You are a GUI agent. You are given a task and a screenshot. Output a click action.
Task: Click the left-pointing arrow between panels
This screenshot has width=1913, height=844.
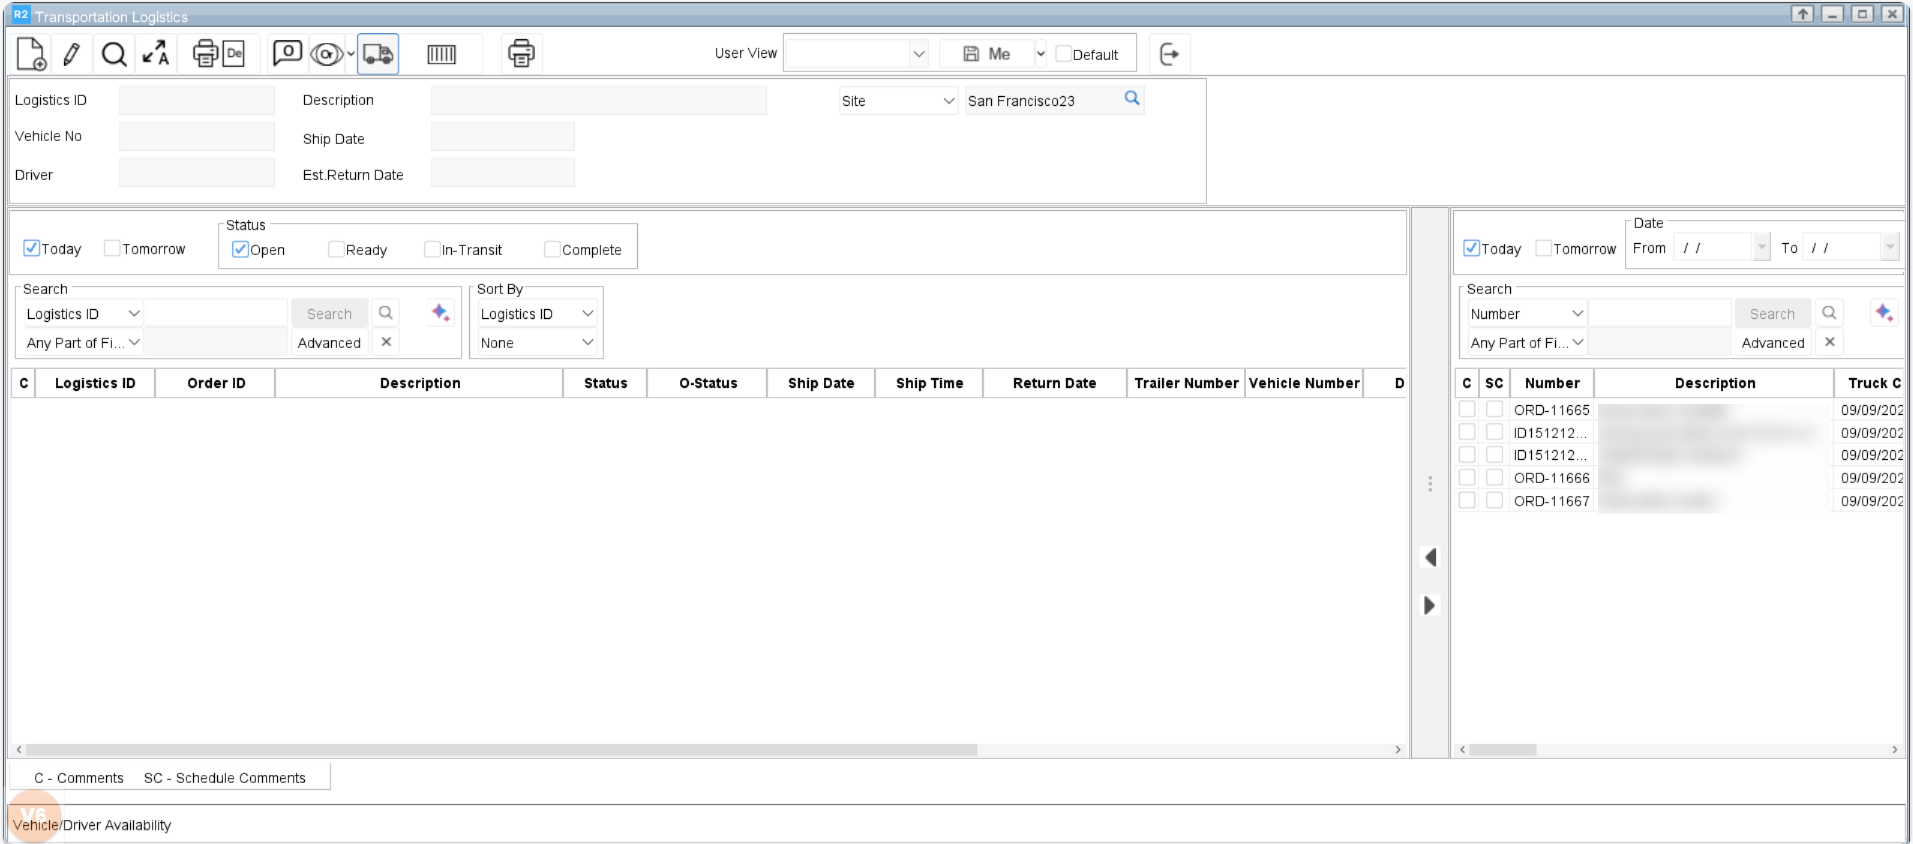click(1430, 557)
